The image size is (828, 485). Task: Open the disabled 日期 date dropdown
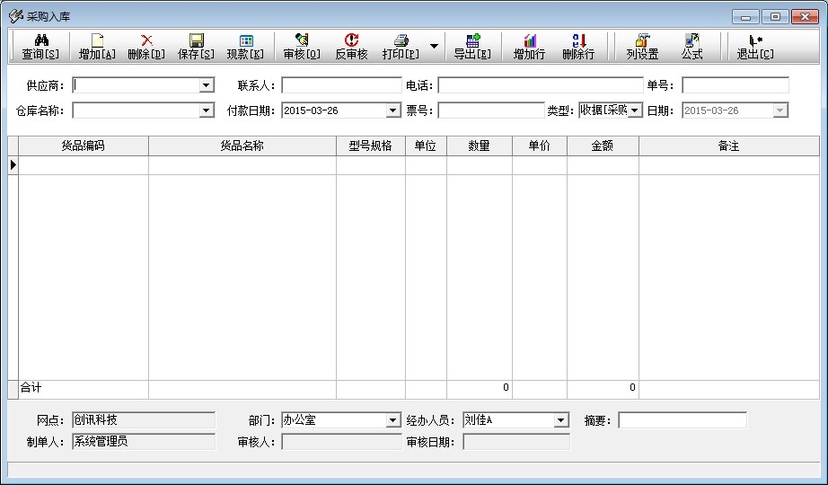click(x=780, y=110)
